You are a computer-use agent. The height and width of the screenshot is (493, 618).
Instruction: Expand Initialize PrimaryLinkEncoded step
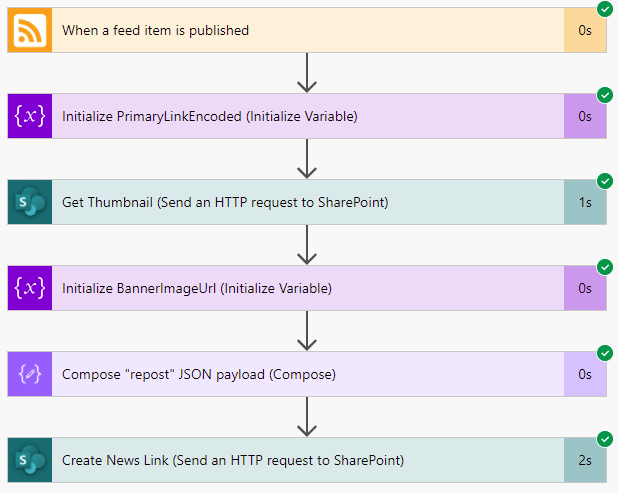307,116
